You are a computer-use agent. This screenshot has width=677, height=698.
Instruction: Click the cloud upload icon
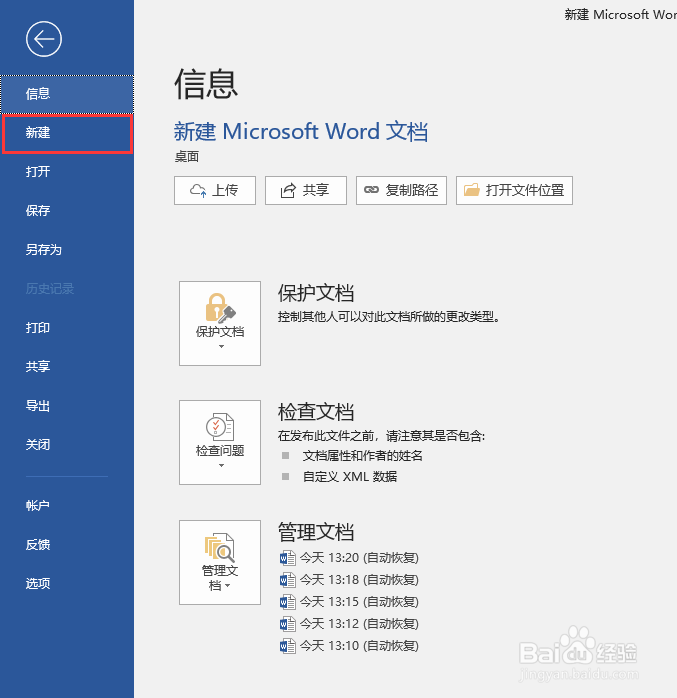point(198,191)
